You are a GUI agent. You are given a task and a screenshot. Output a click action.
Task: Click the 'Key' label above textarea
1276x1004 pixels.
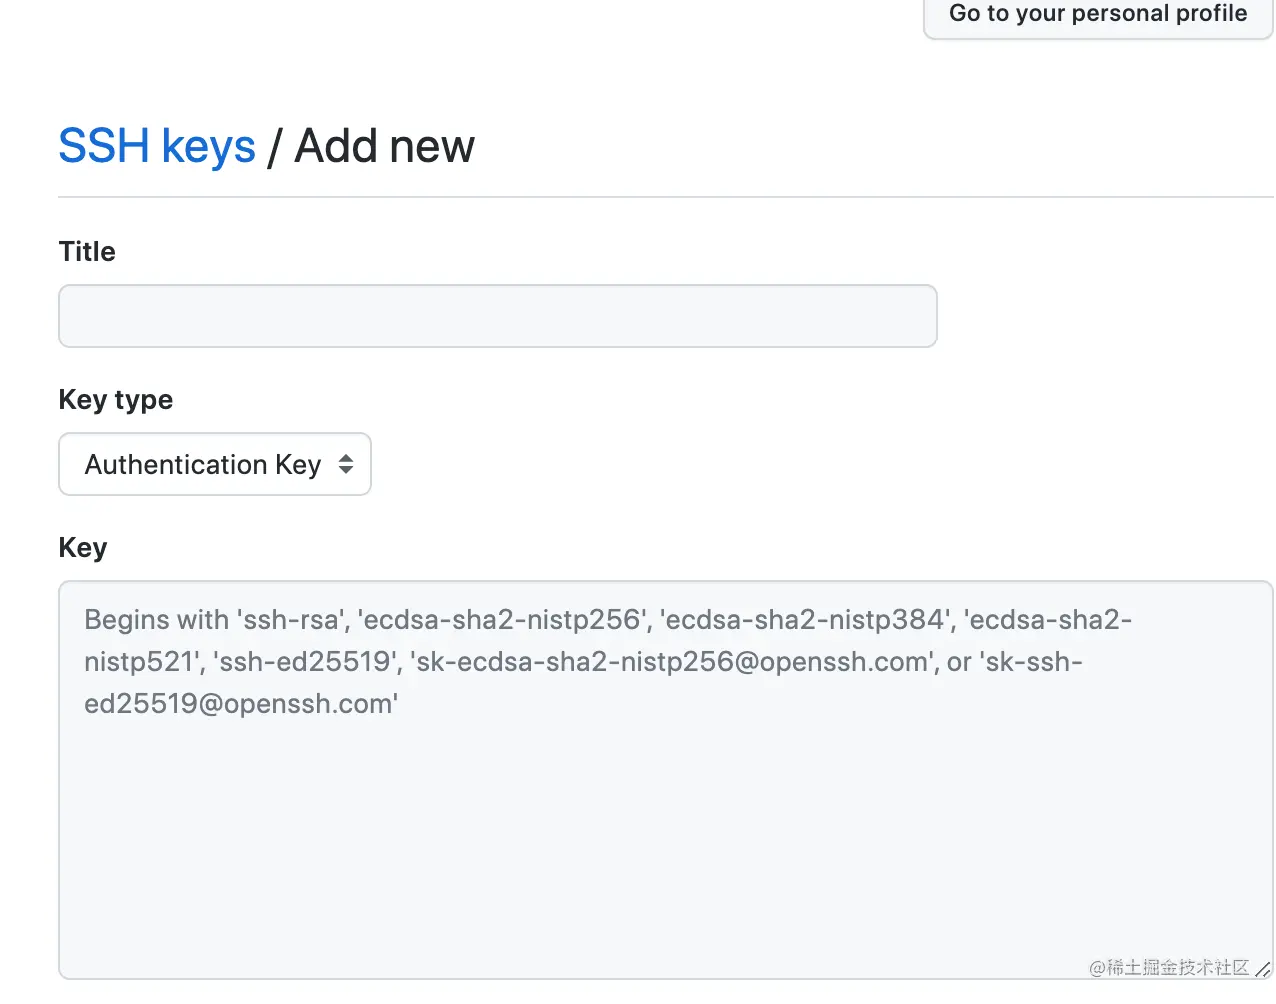pyautogui.click(x=83, y=548)
